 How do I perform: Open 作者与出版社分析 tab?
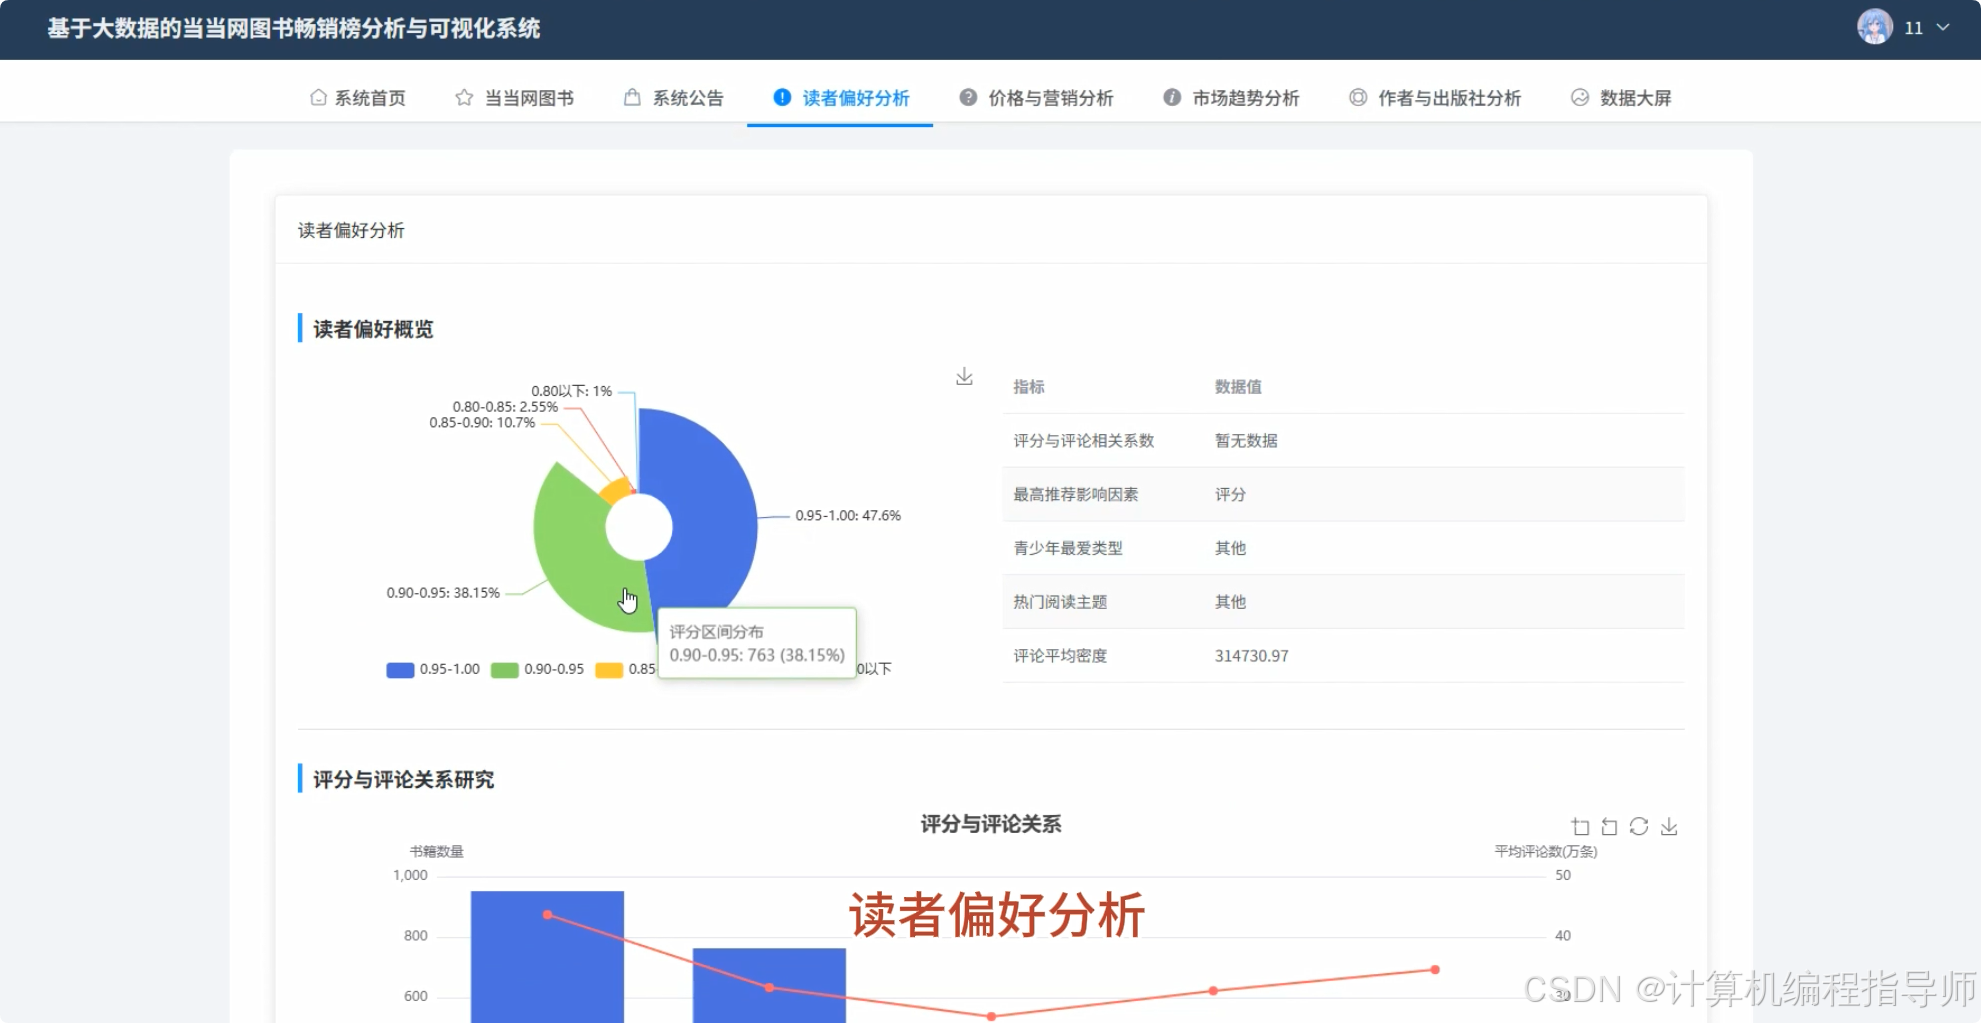[x=1436, y=98]
